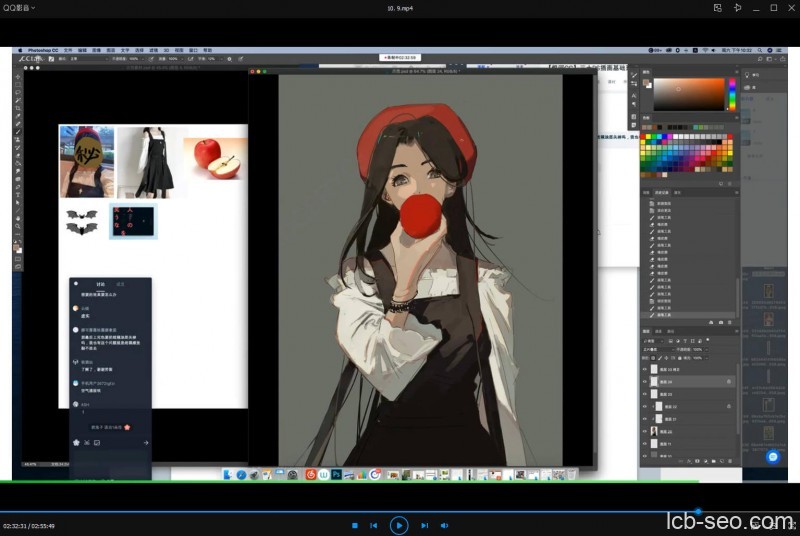Select the Move tool in Photoshop toolbar
Screen dimensions: 800x536
click(x=18, y=77)
